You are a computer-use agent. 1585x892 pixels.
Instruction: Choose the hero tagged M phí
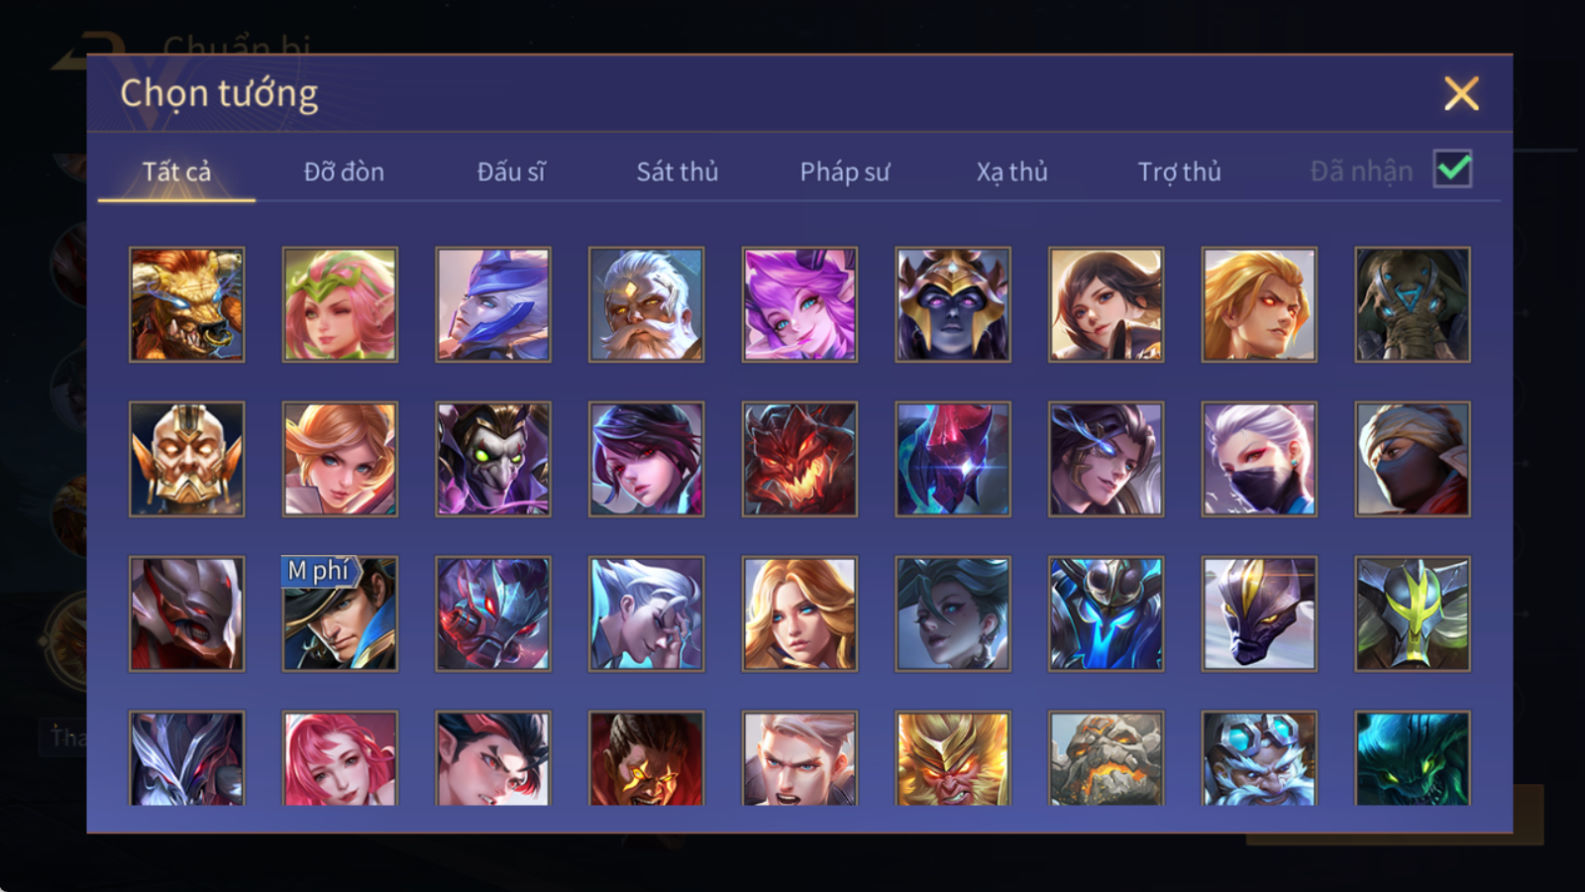pyautogui.click(x=340, y=614)
